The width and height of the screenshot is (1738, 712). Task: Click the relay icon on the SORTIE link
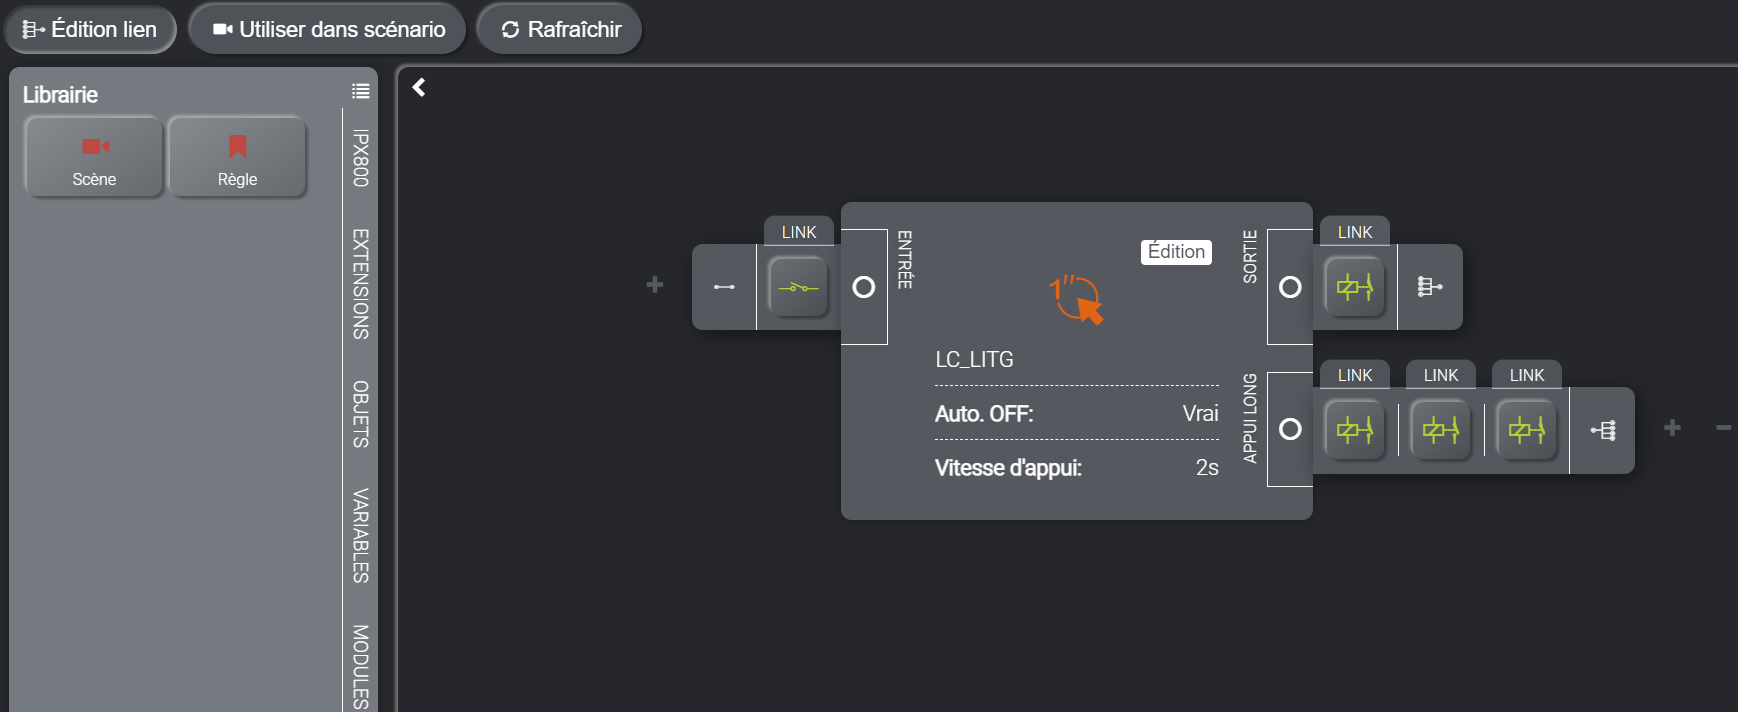pos(1355,288)
